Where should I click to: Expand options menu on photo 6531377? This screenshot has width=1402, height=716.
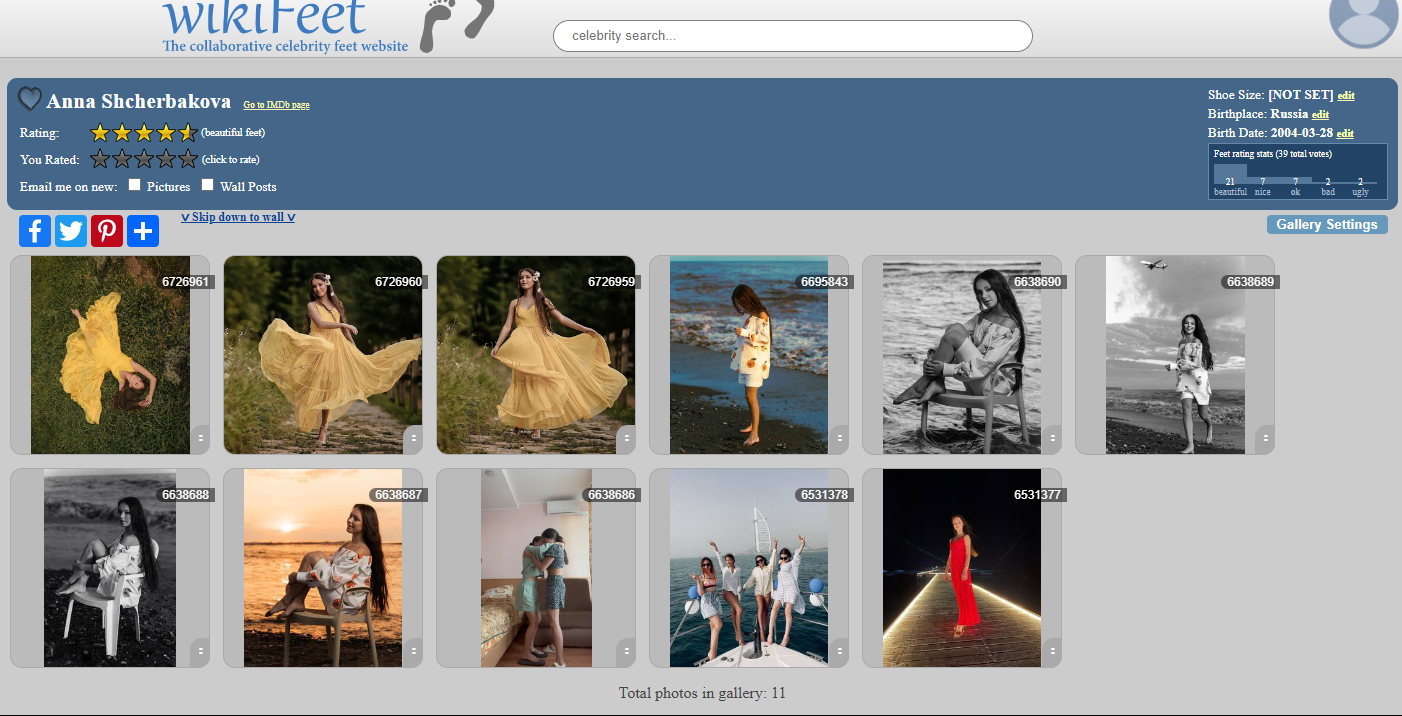[x=1052, y=651]
